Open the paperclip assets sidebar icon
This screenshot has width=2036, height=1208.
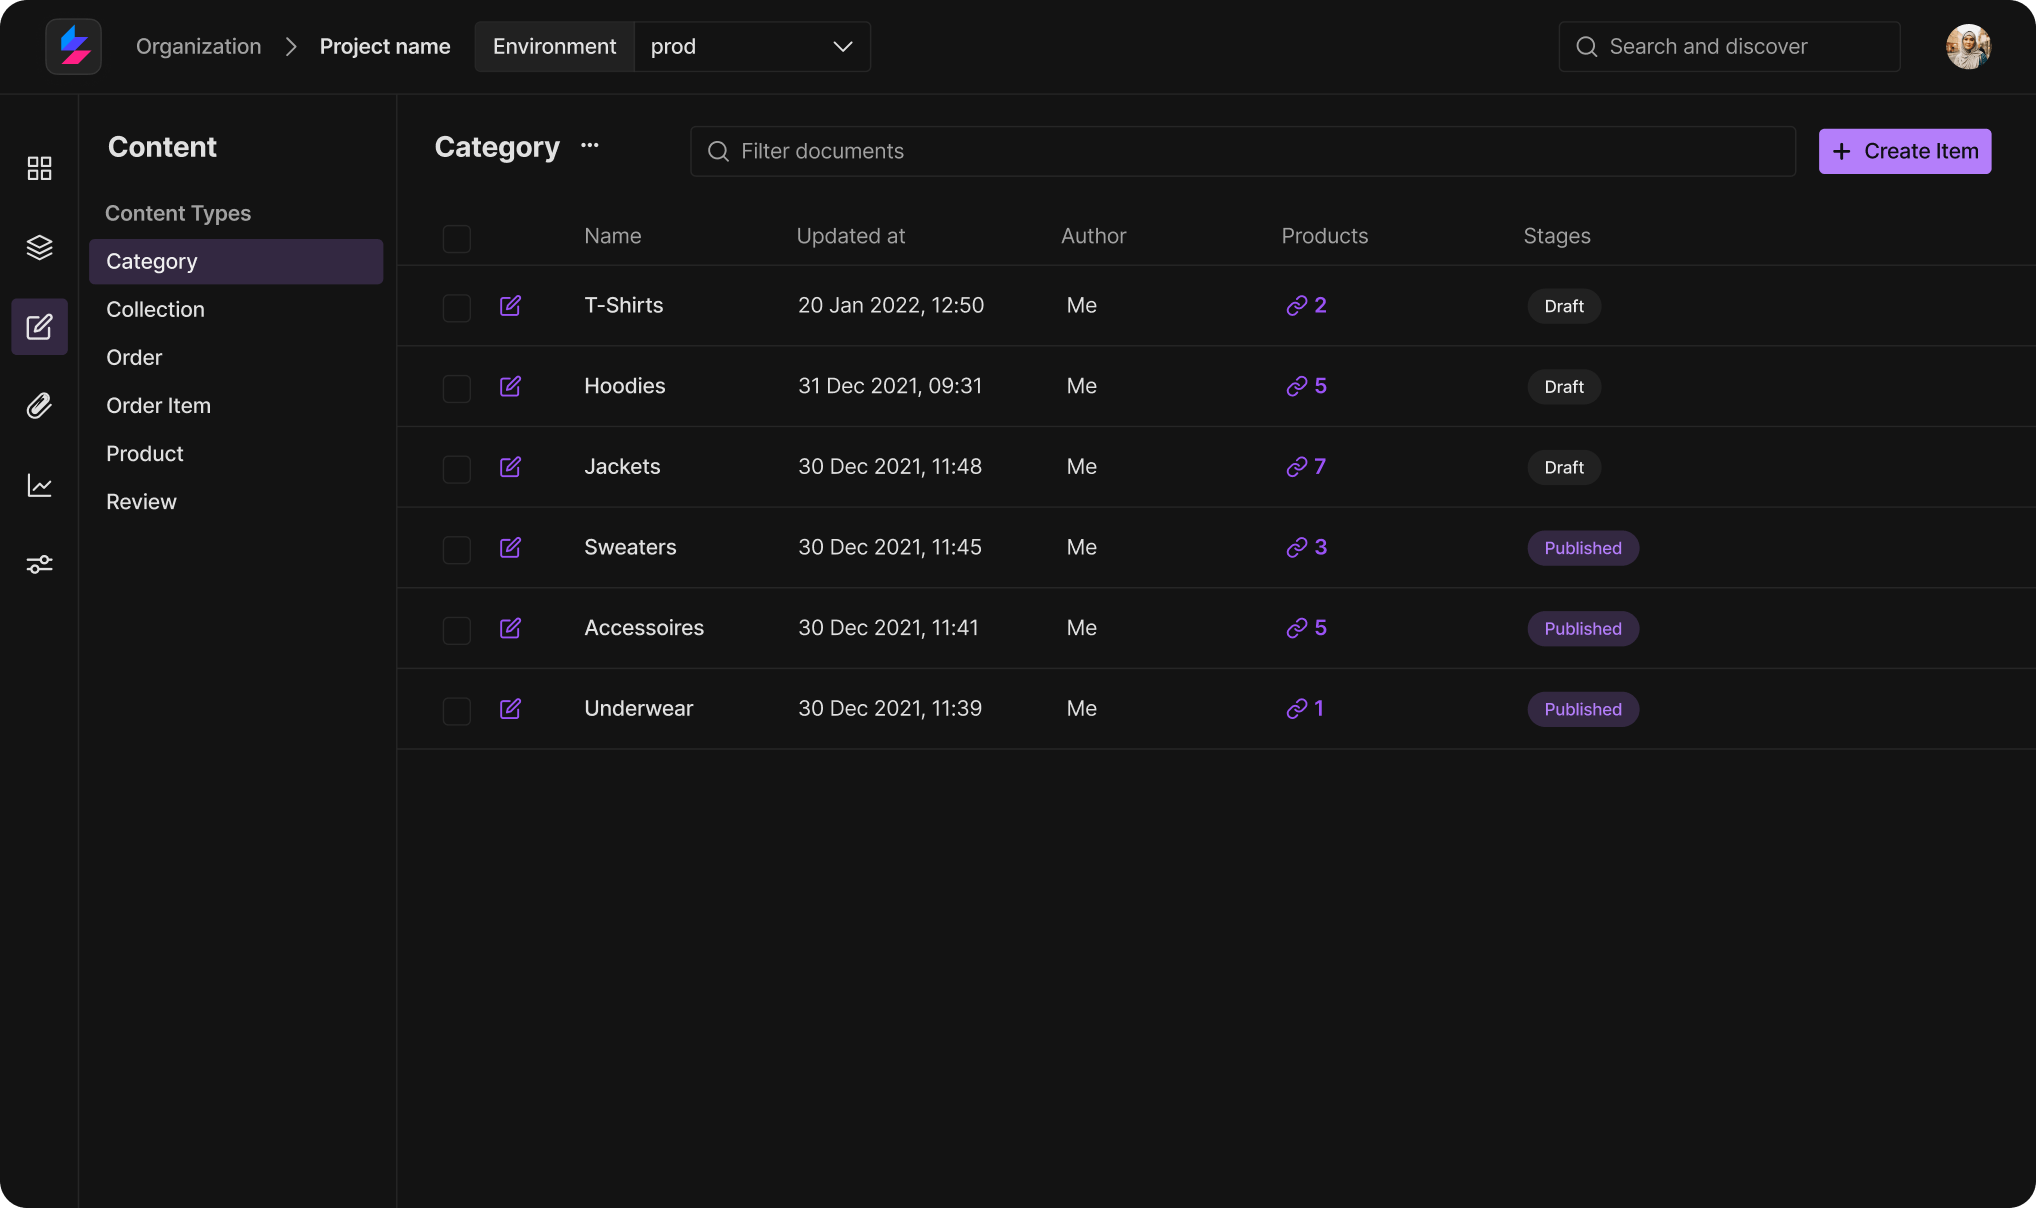(x=39, y=406)
